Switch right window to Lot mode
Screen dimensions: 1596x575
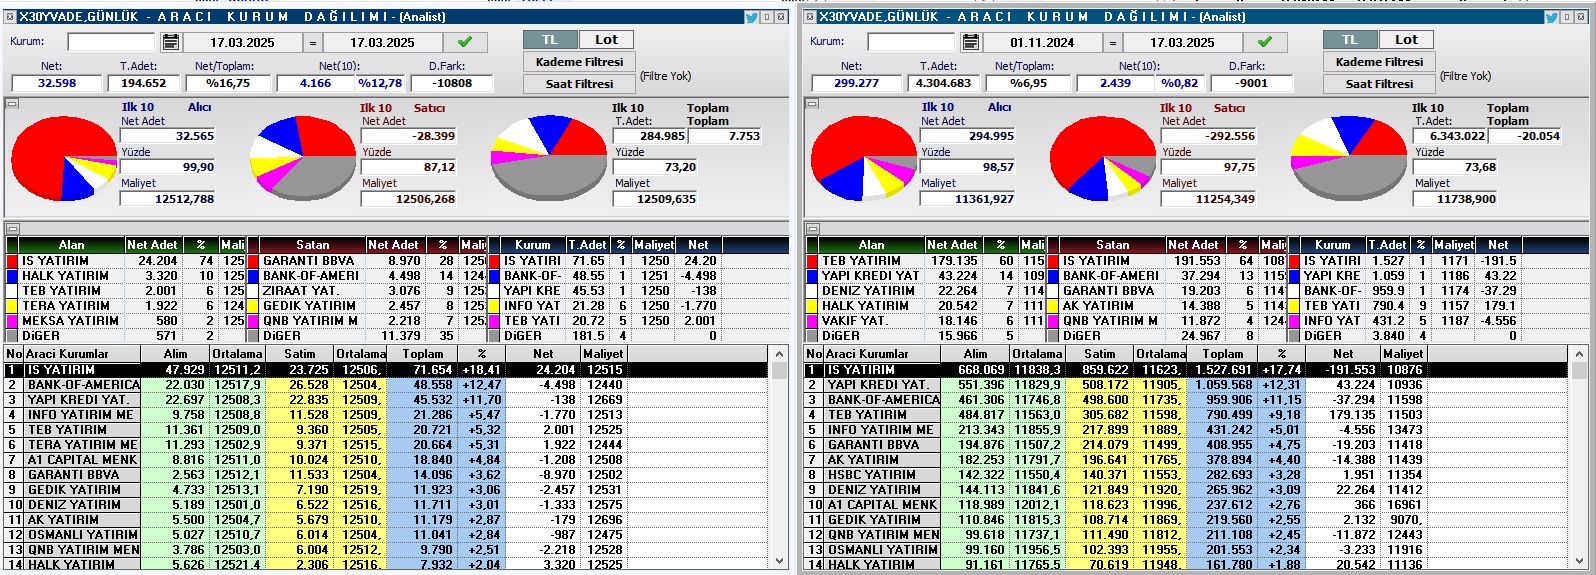[1406, 40]
